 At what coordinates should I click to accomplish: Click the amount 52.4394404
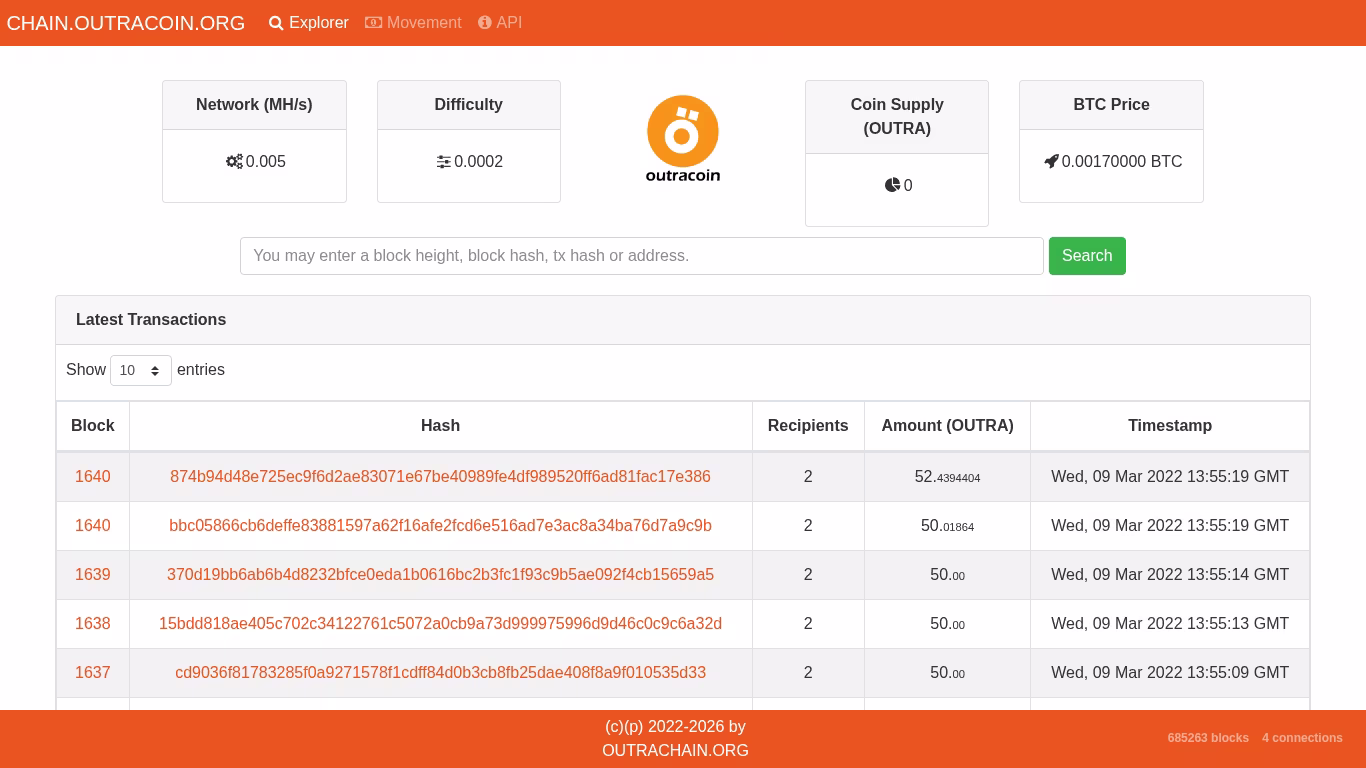click(947, 477)
